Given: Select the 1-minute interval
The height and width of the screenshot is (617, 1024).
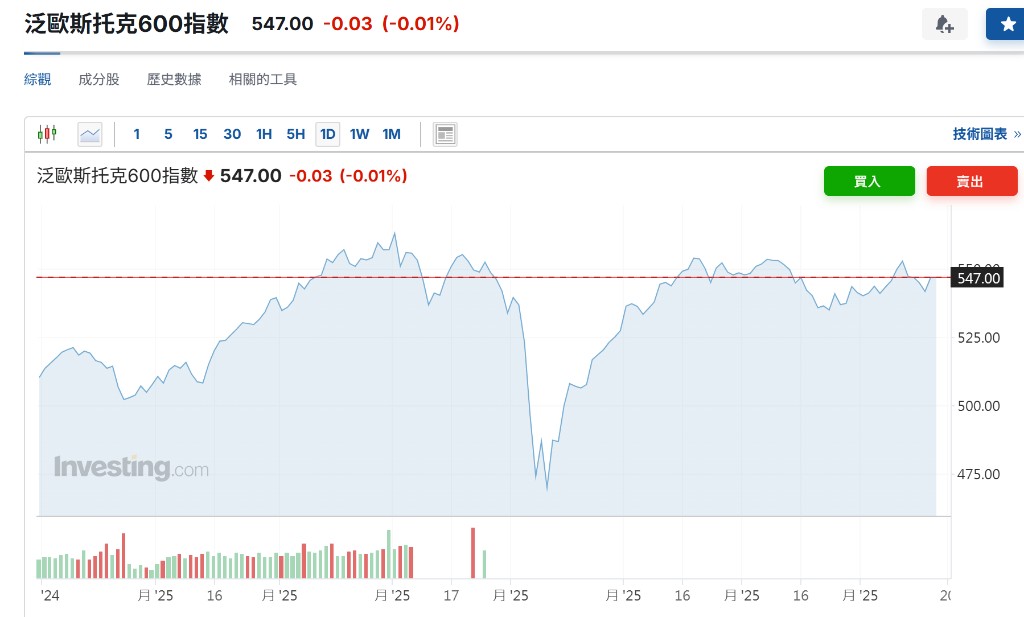Looking at the screenshot, I should point(136,134).
